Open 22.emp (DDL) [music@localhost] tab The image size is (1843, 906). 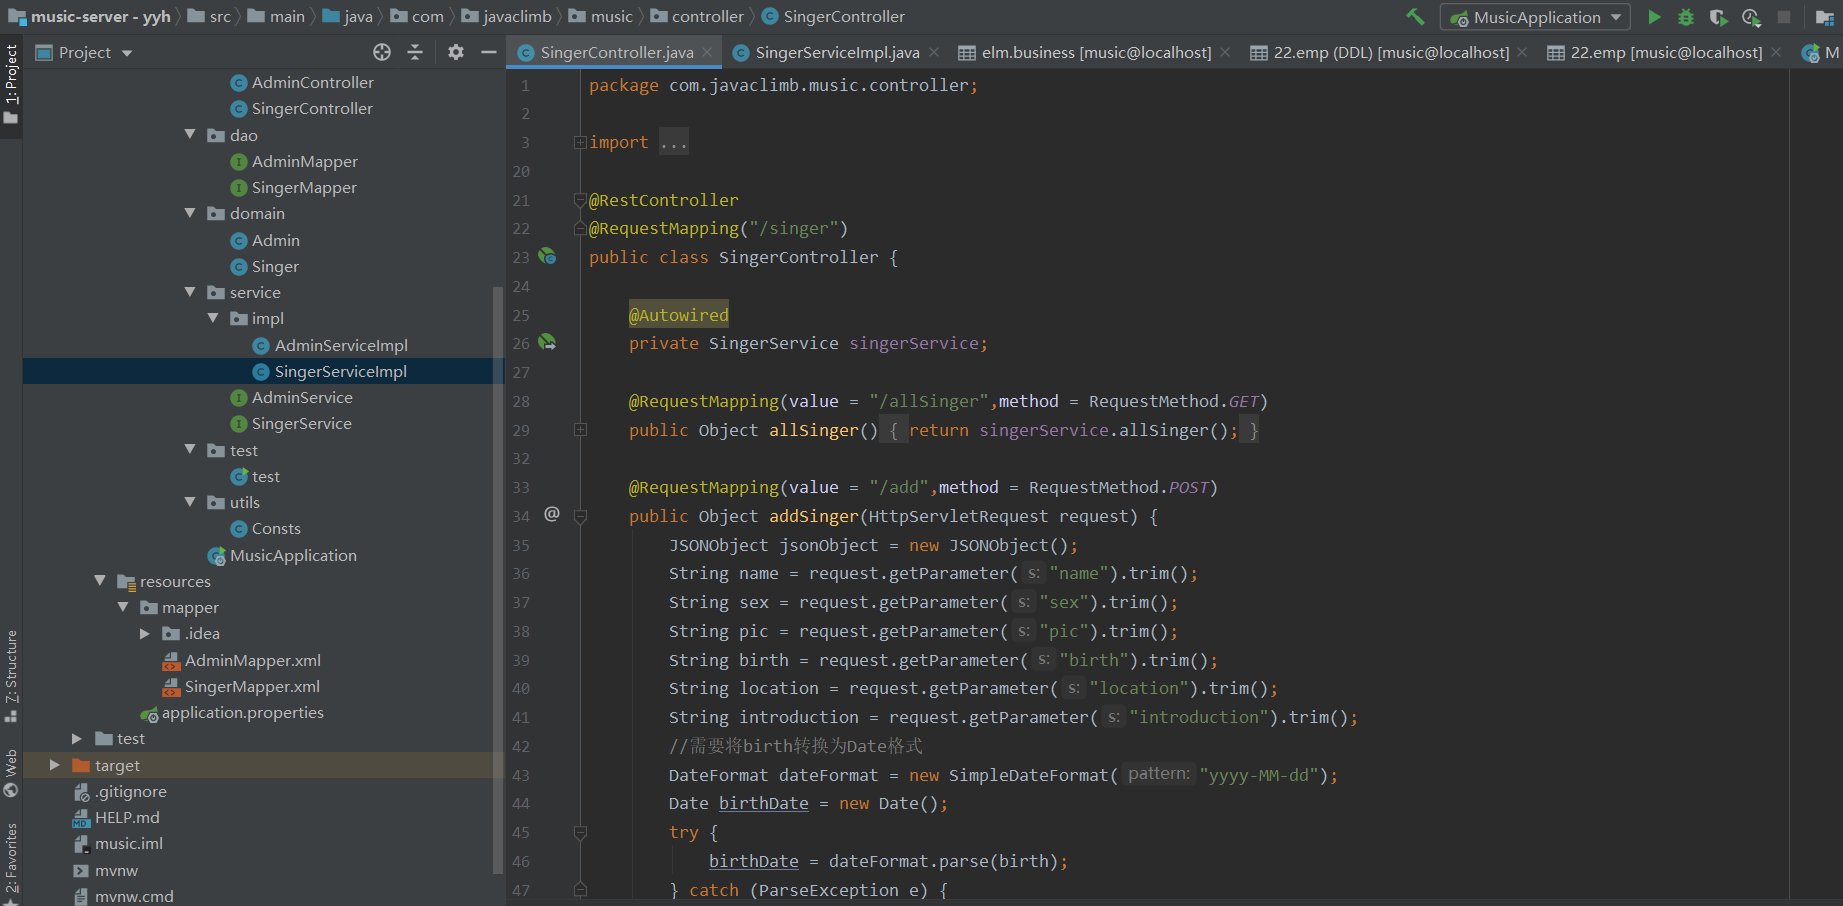(1390, 52)
